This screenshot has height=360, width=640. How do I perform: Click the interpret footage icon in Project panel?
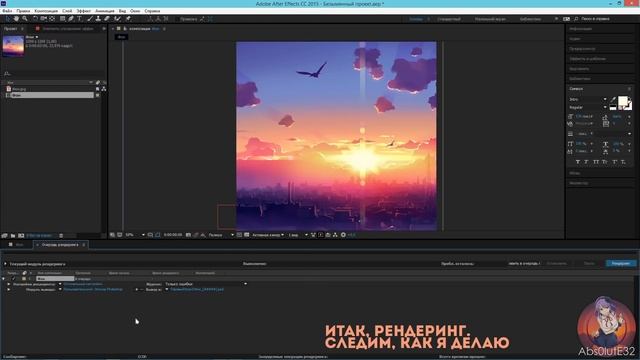pos(4,236)
